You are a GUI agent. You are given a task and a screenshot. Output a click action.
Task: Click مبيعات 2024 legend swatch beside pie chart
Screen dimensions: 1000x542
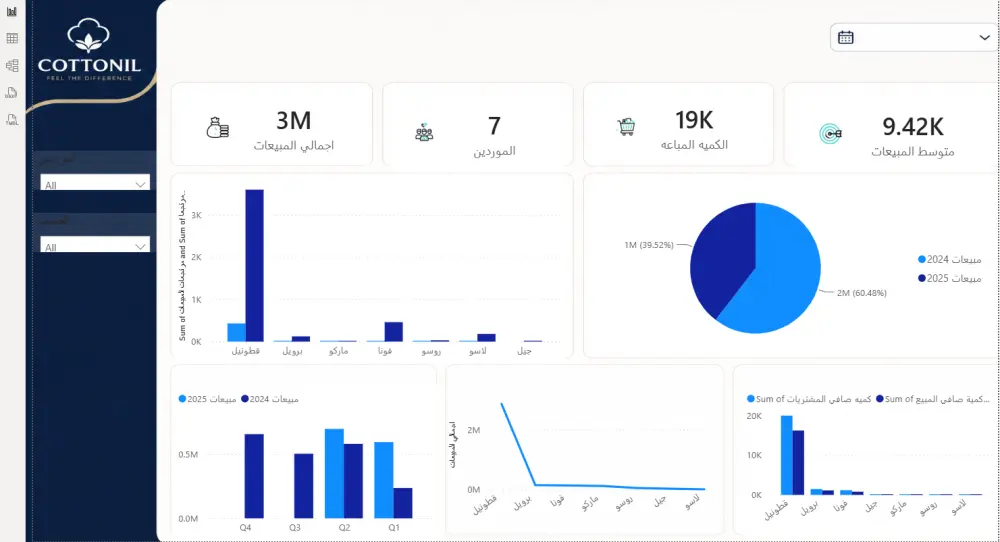click(922, 260)
